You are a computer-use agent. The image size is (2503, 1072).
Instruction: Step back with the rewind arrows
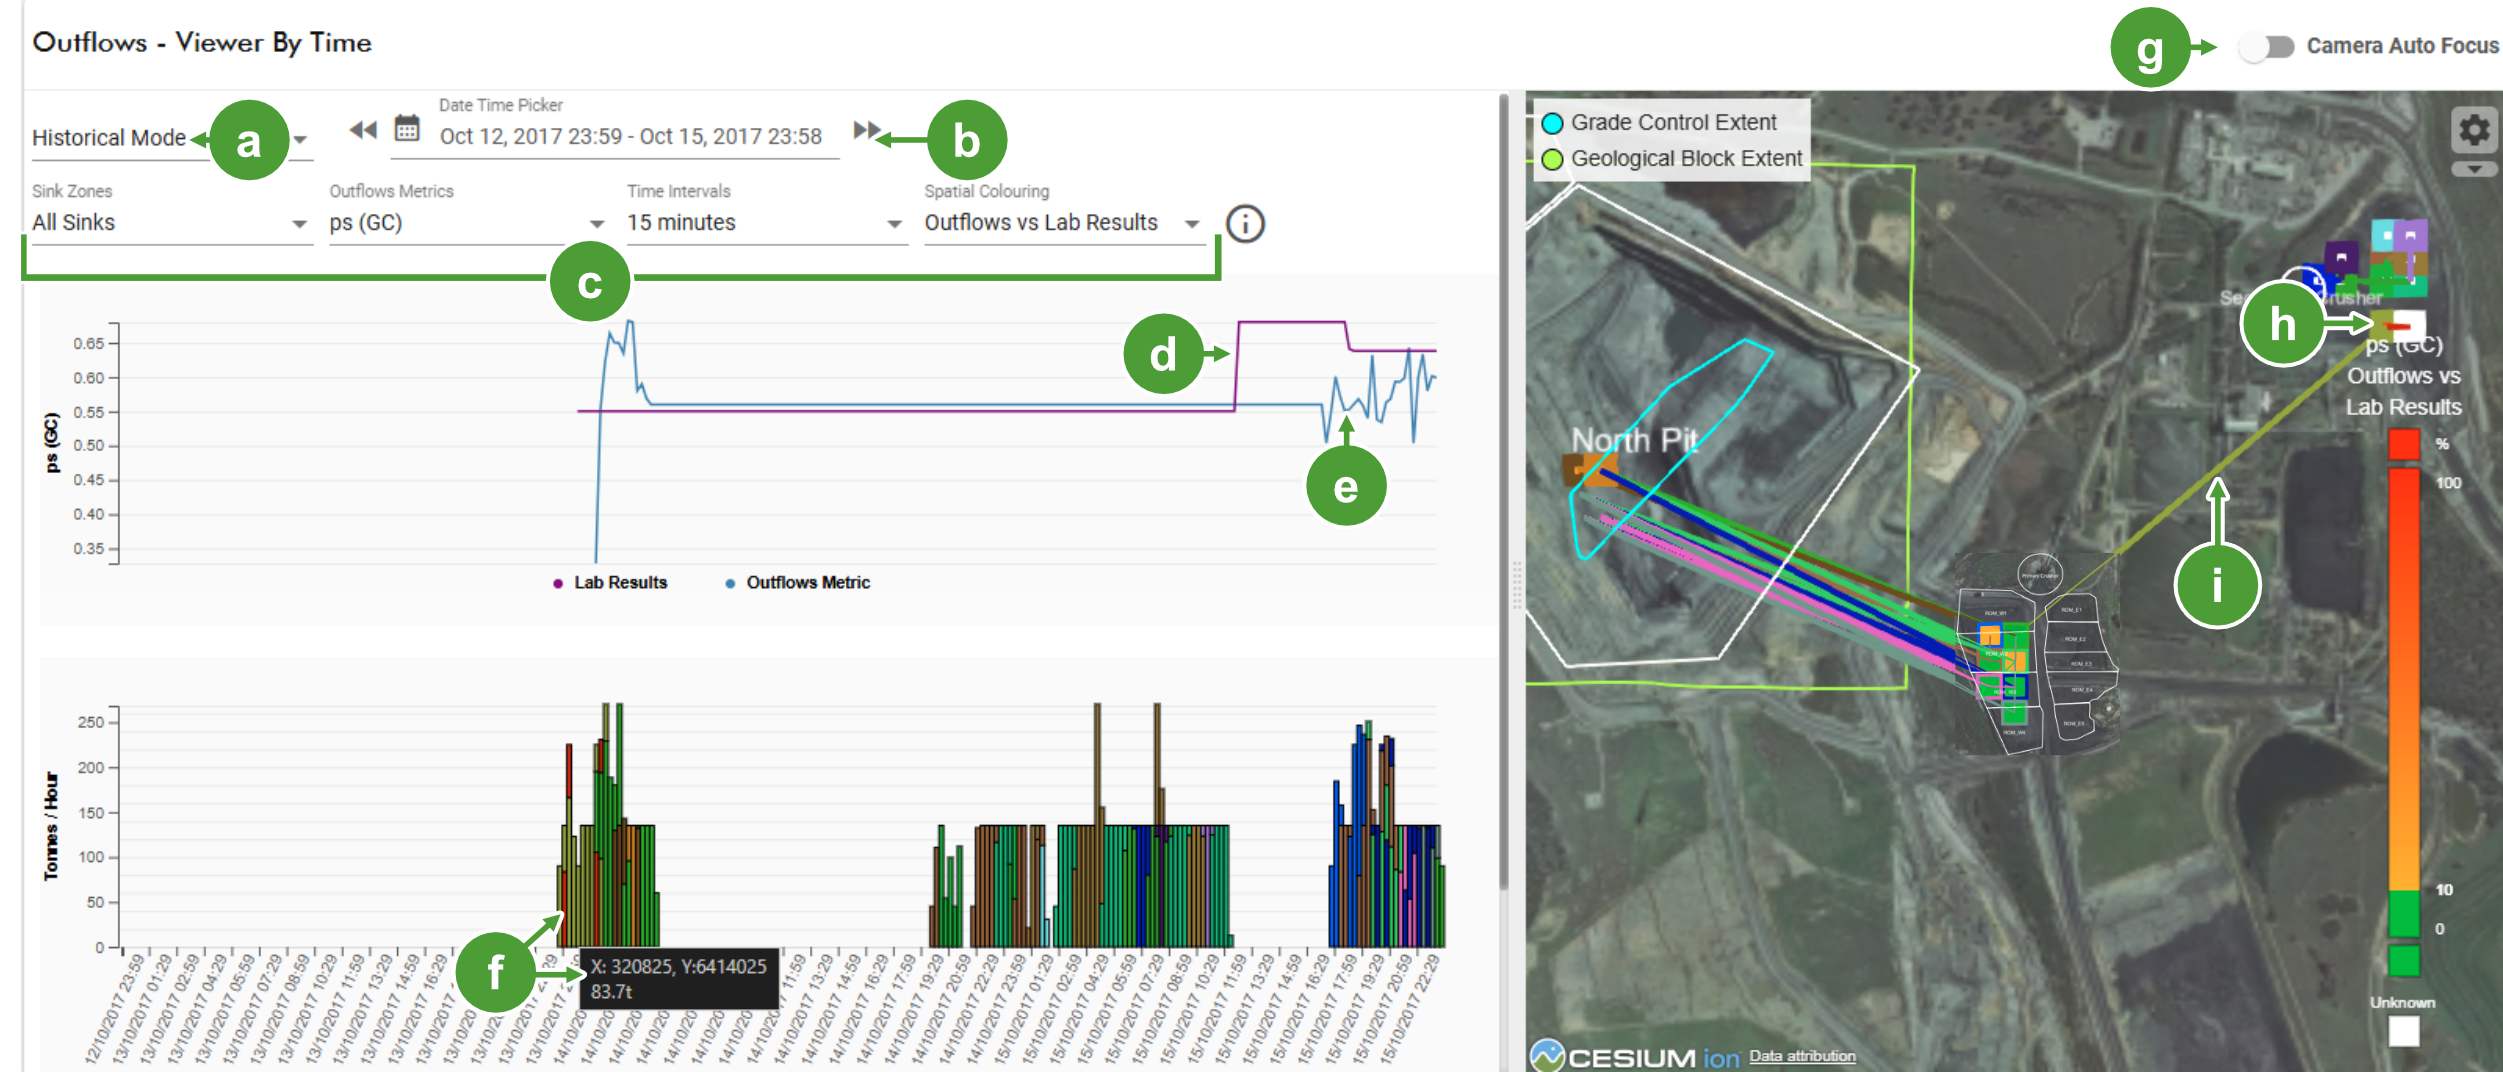[363, 130]
